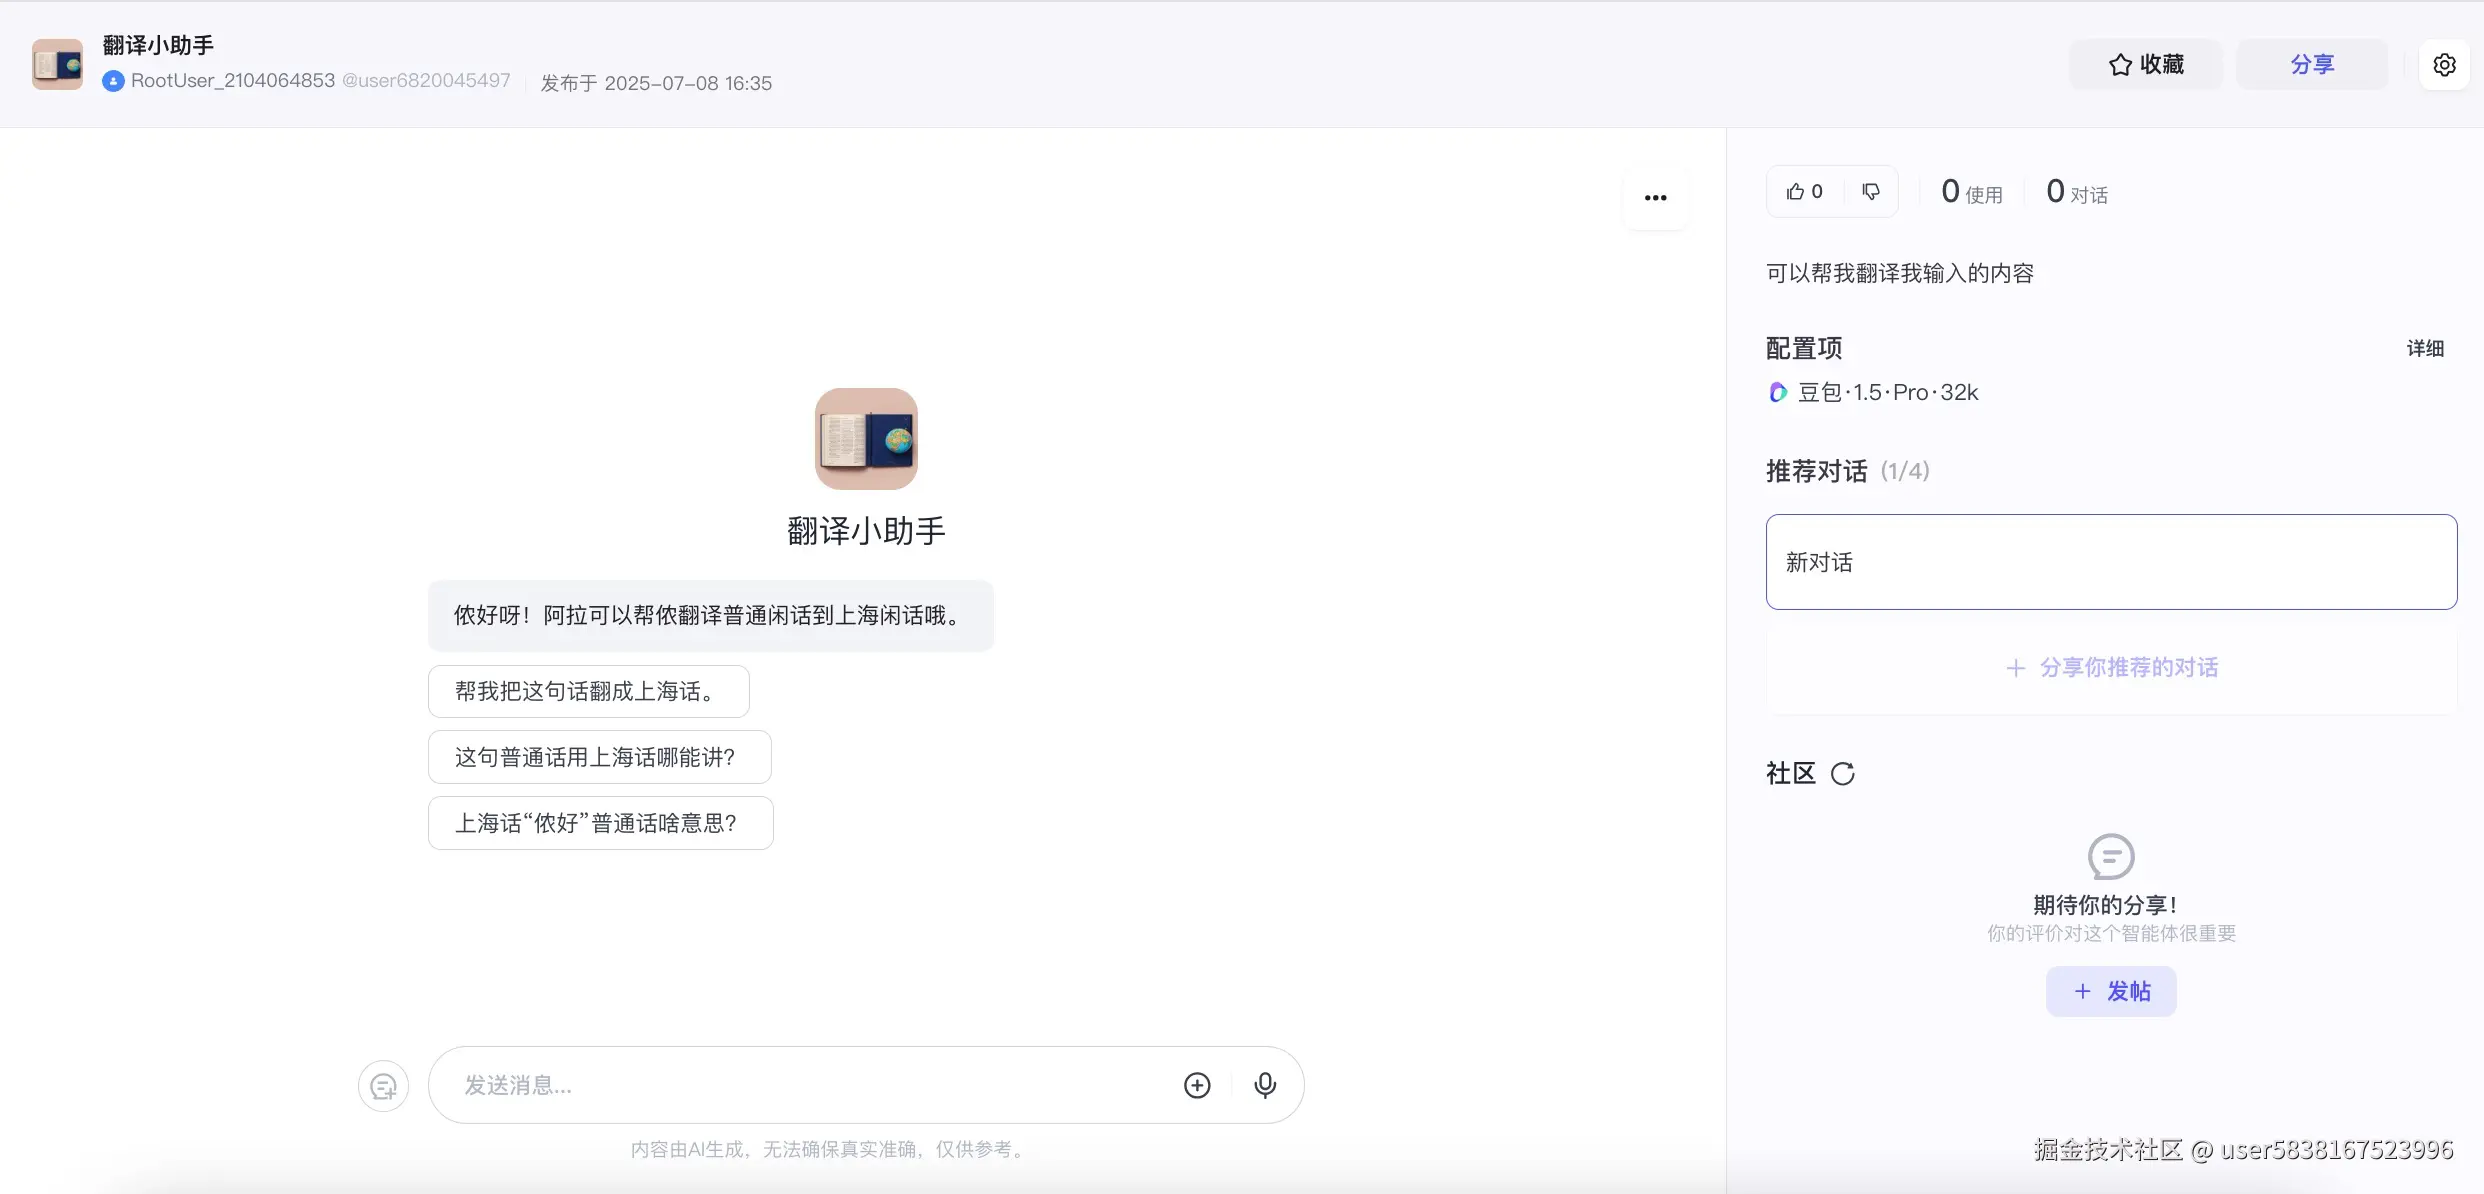The width and height of the screenshot is (2484, 1194).
Task: Click the 发送消息 message input field
Action: point(800,1085)
